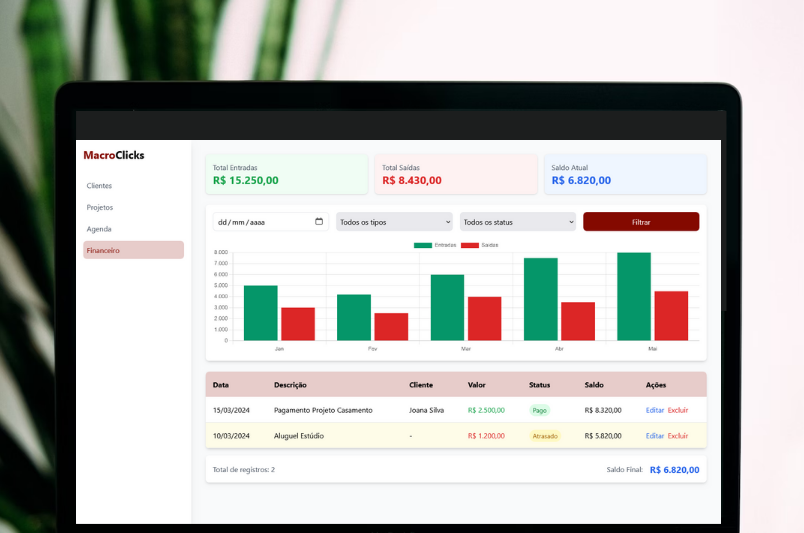Click the Pago status badge
This screenshot has width=804, height=533.
[x=539, y=410]
